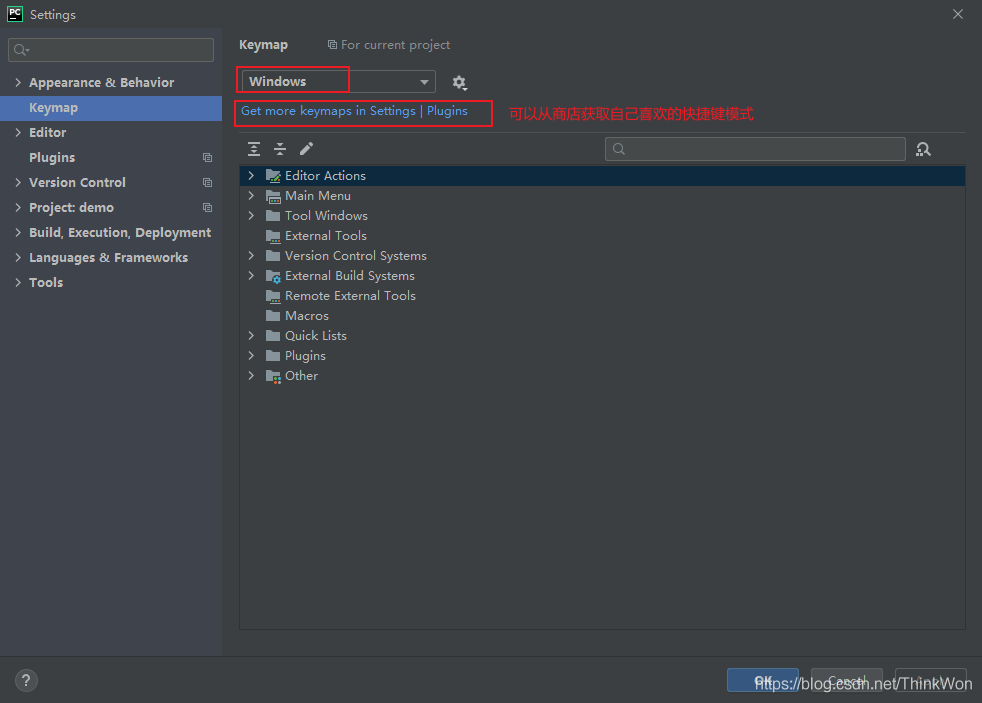Image resolution: width=982 pixels, height=703 pixels.
Task: Expand Appearance & Behavior settings section
Action: [18, 83]
